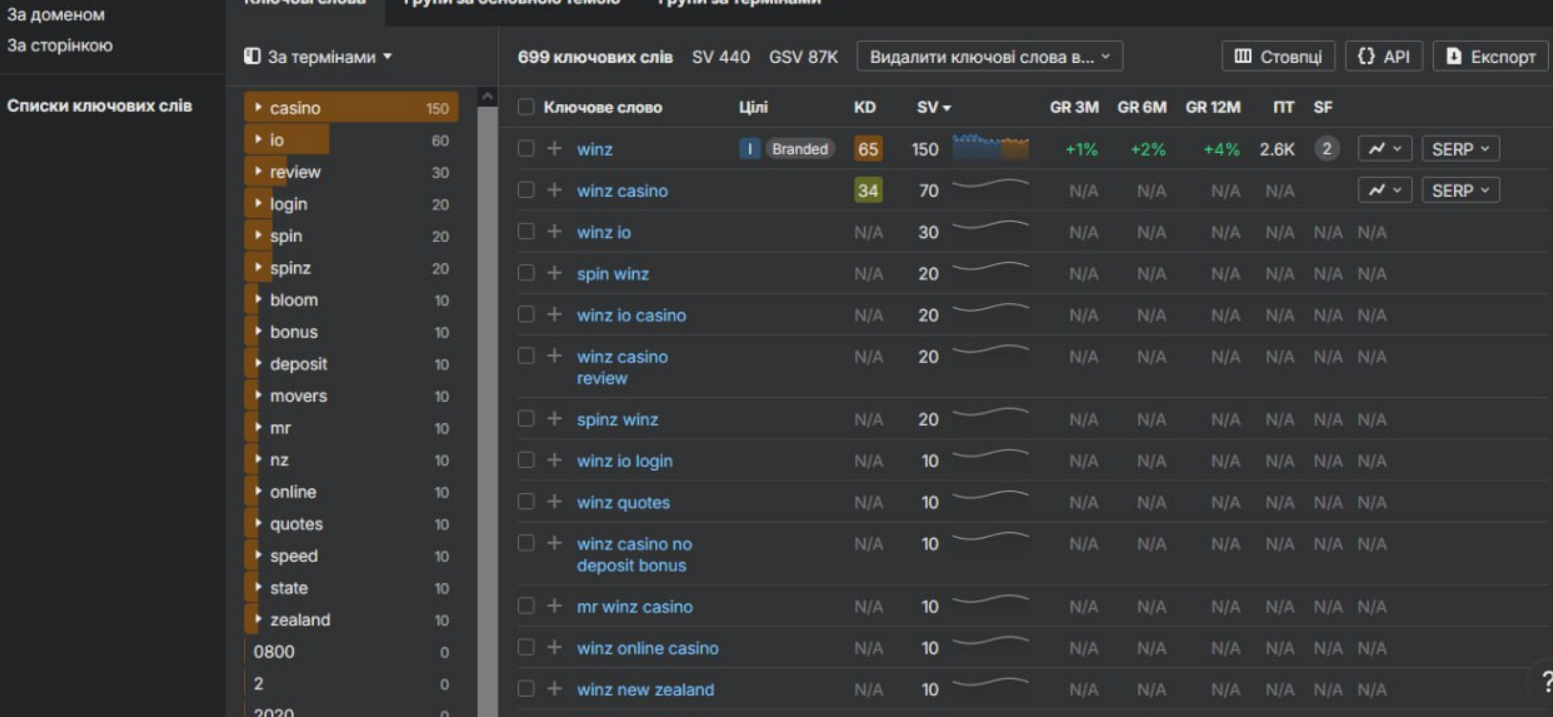
Task: Sort table by SV column
Action: tap(934, 107)
